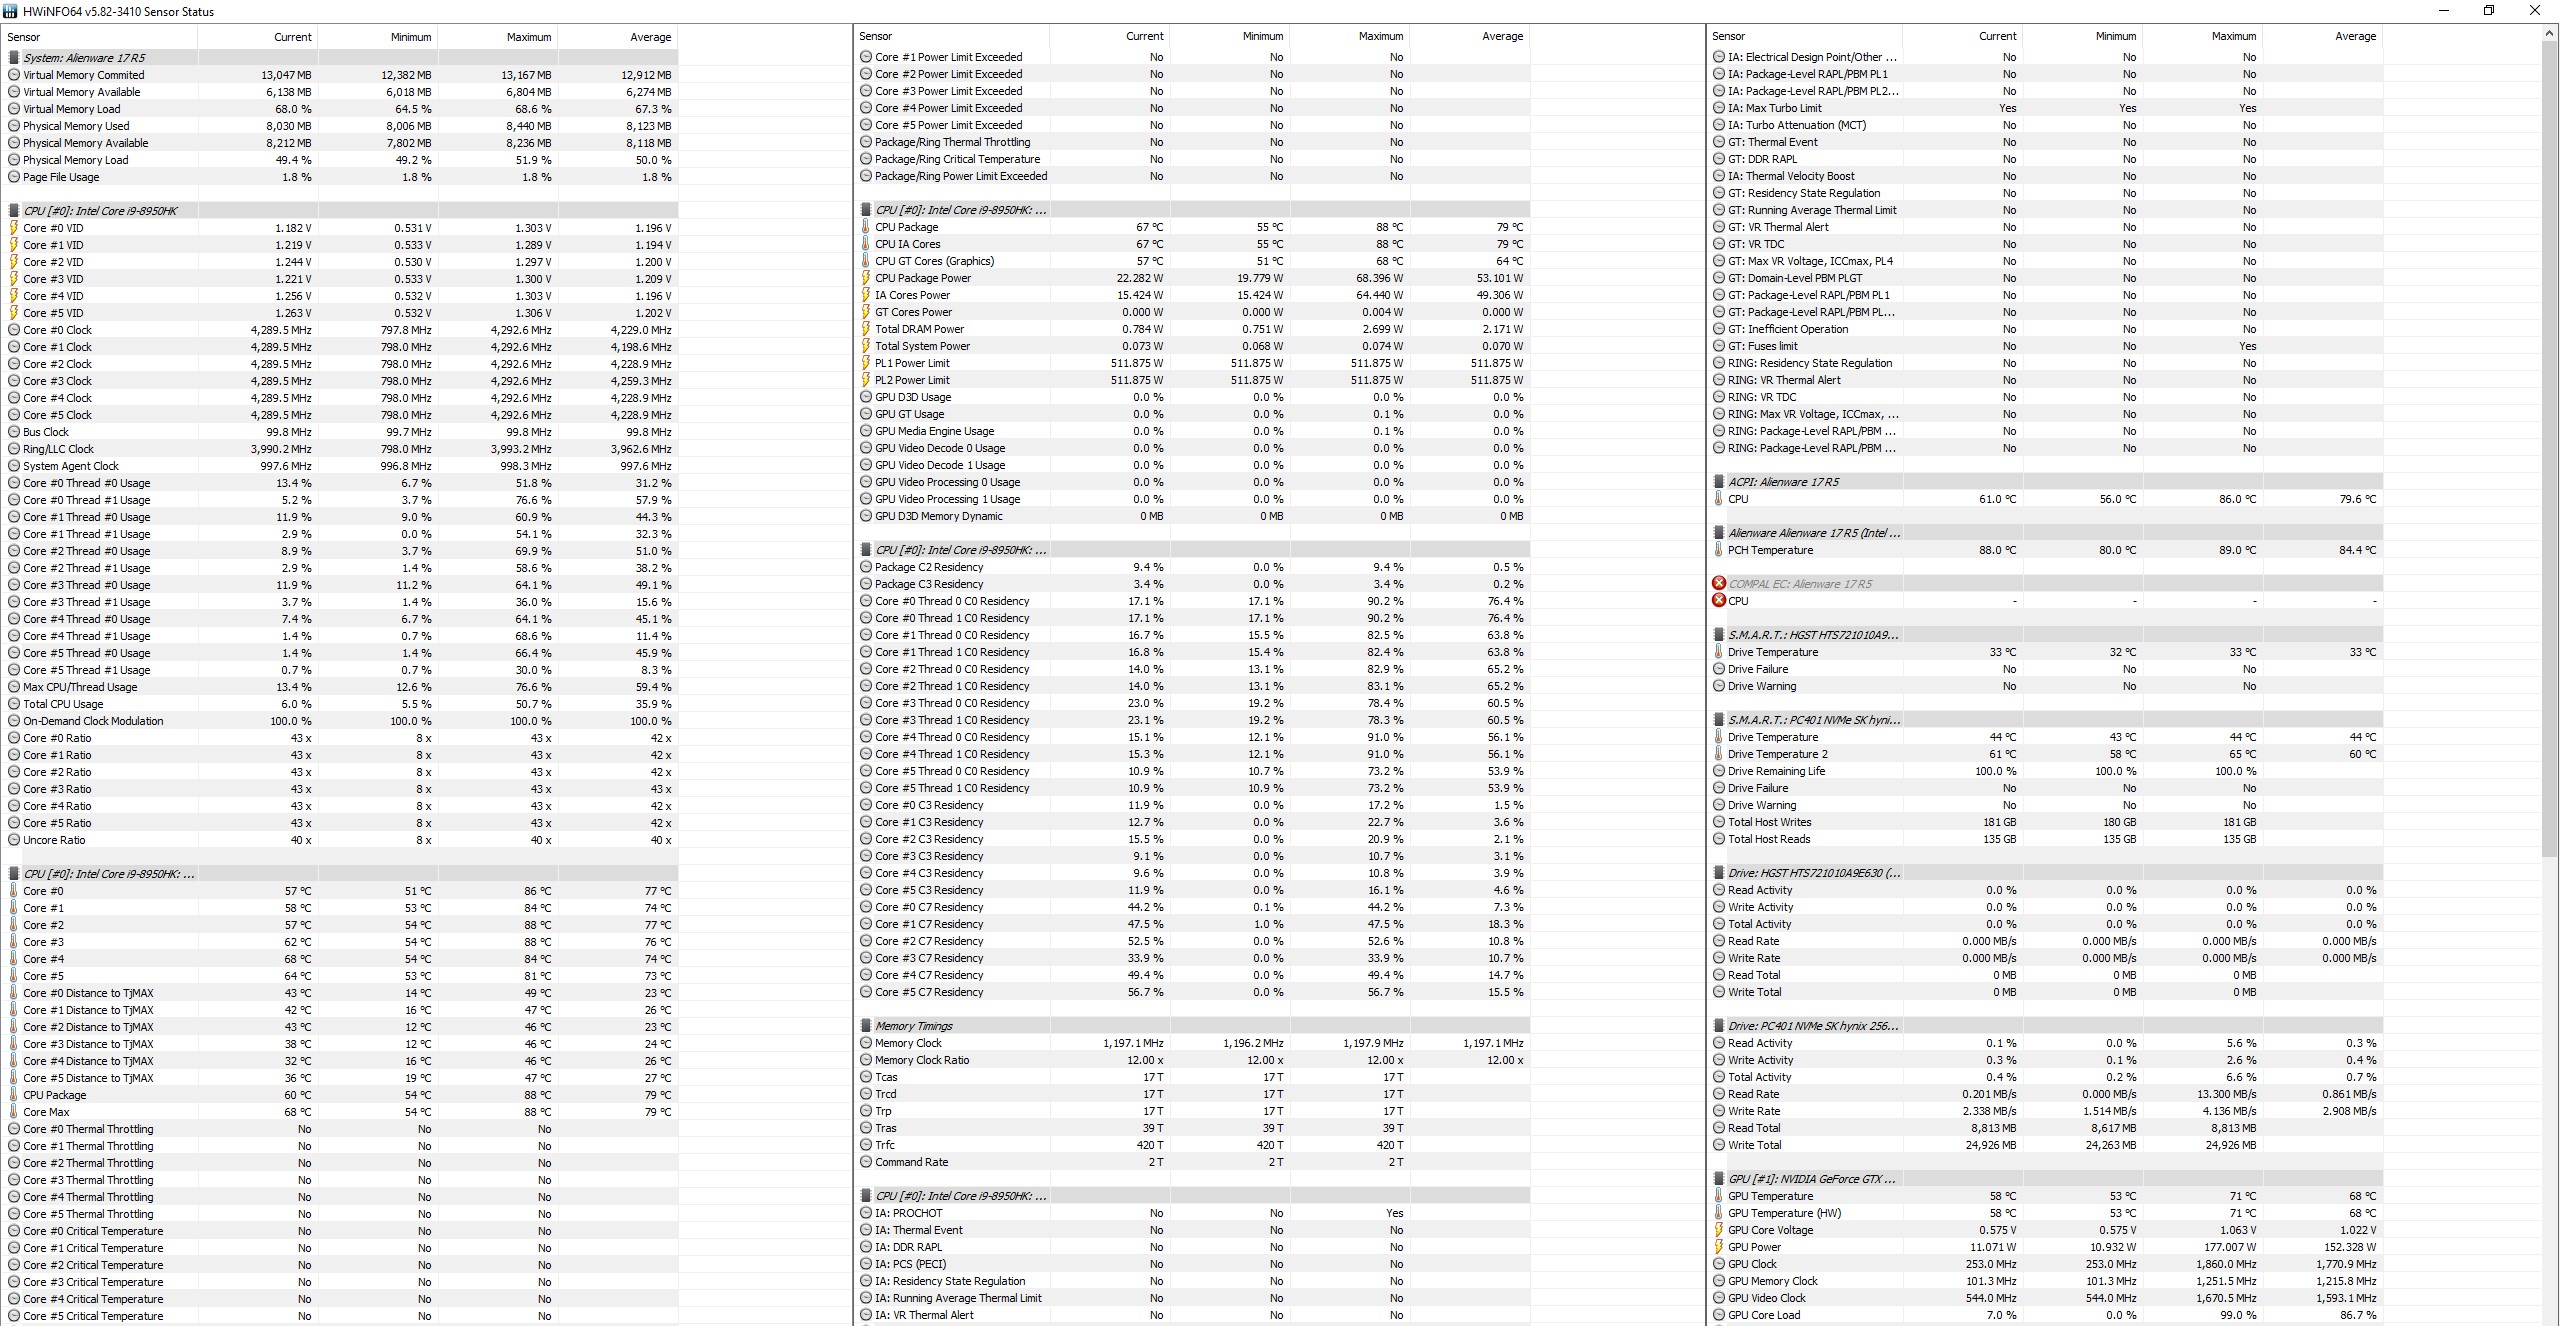Image resolution: width=2560 pixels, height=1326 pixels.
Task: Click the clock icon beside Core #3 Clock
Action: point(14,381)
